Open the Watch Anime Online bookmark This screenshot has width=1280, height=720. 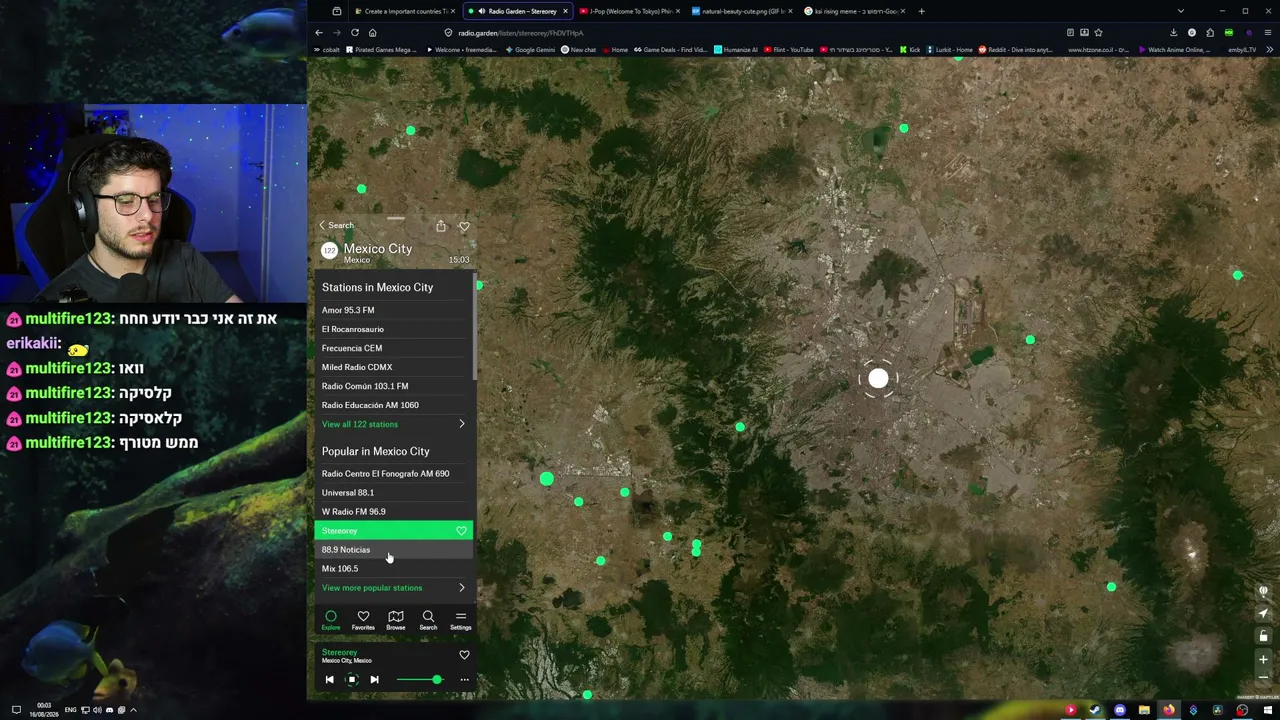1175,50
